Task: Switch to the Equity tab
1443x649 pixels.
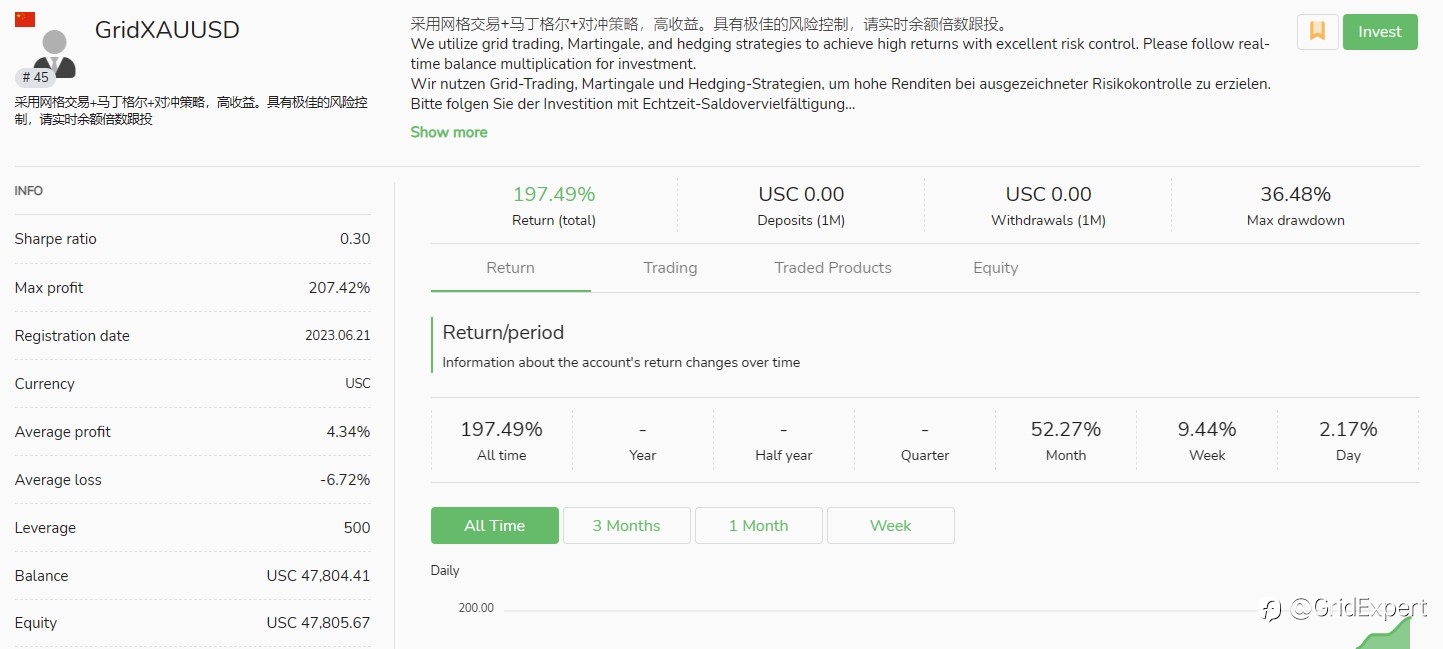Action: click(996, 268)
